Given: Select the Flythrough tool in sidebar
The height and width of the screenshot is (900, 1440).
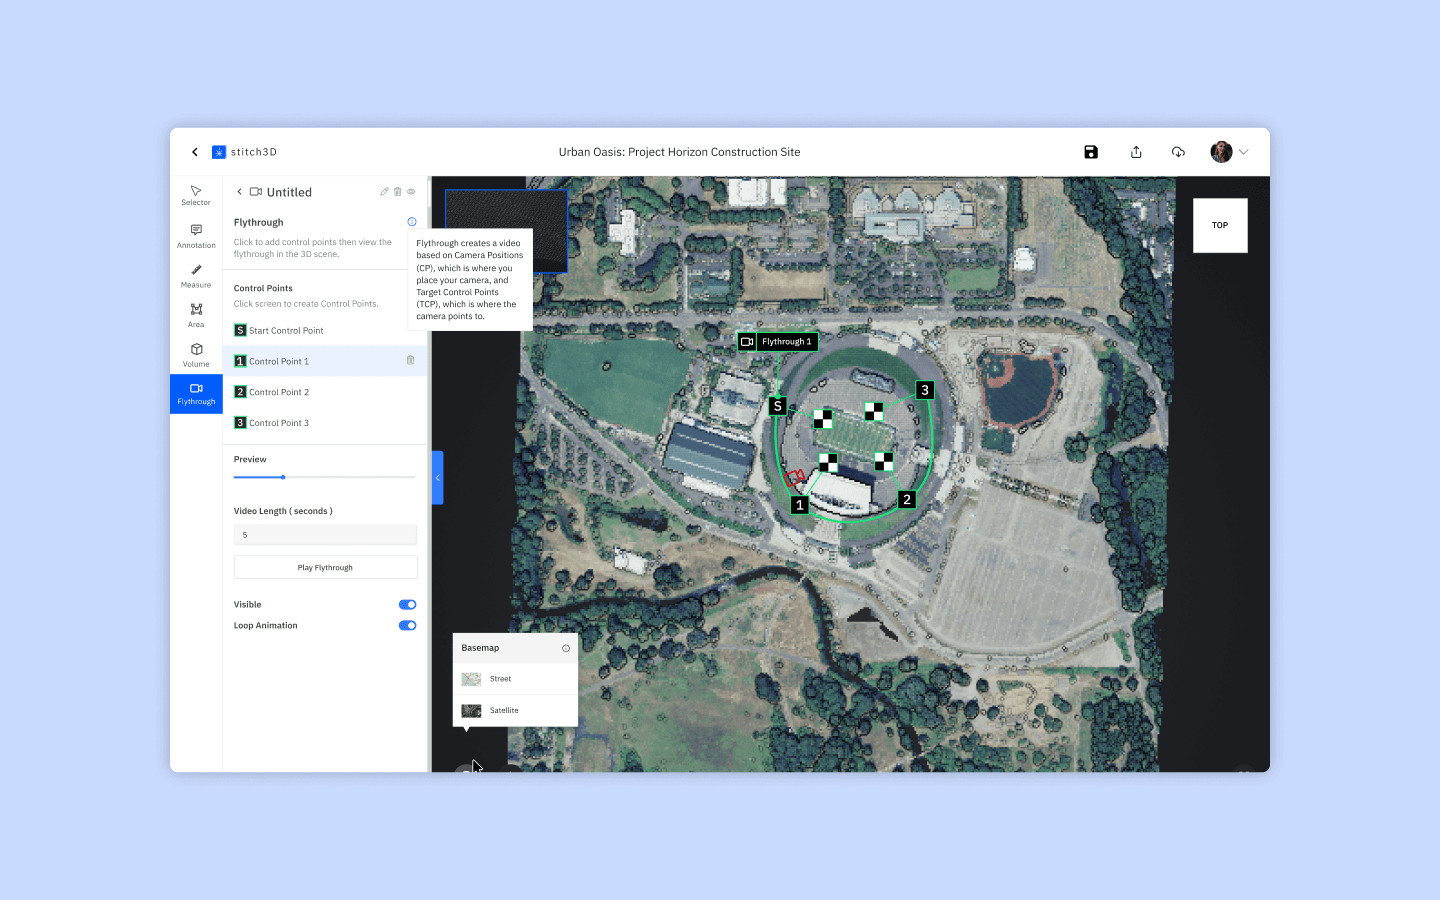Looking at the screenshot, I should tap(196, 394).
